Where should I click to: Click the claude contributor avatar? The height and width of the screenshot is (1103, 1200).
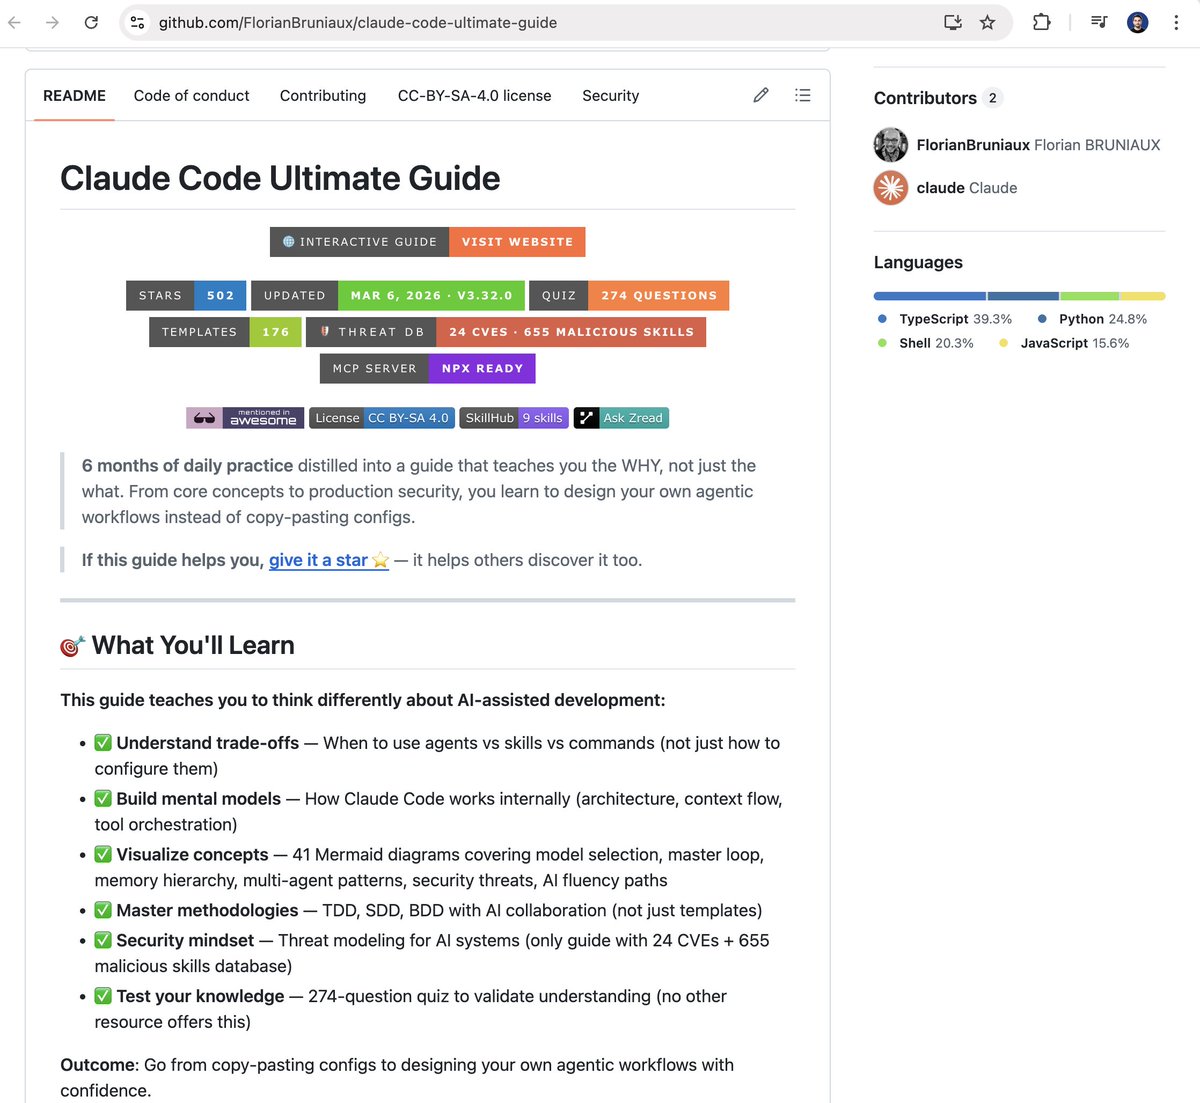coord(890,188)
